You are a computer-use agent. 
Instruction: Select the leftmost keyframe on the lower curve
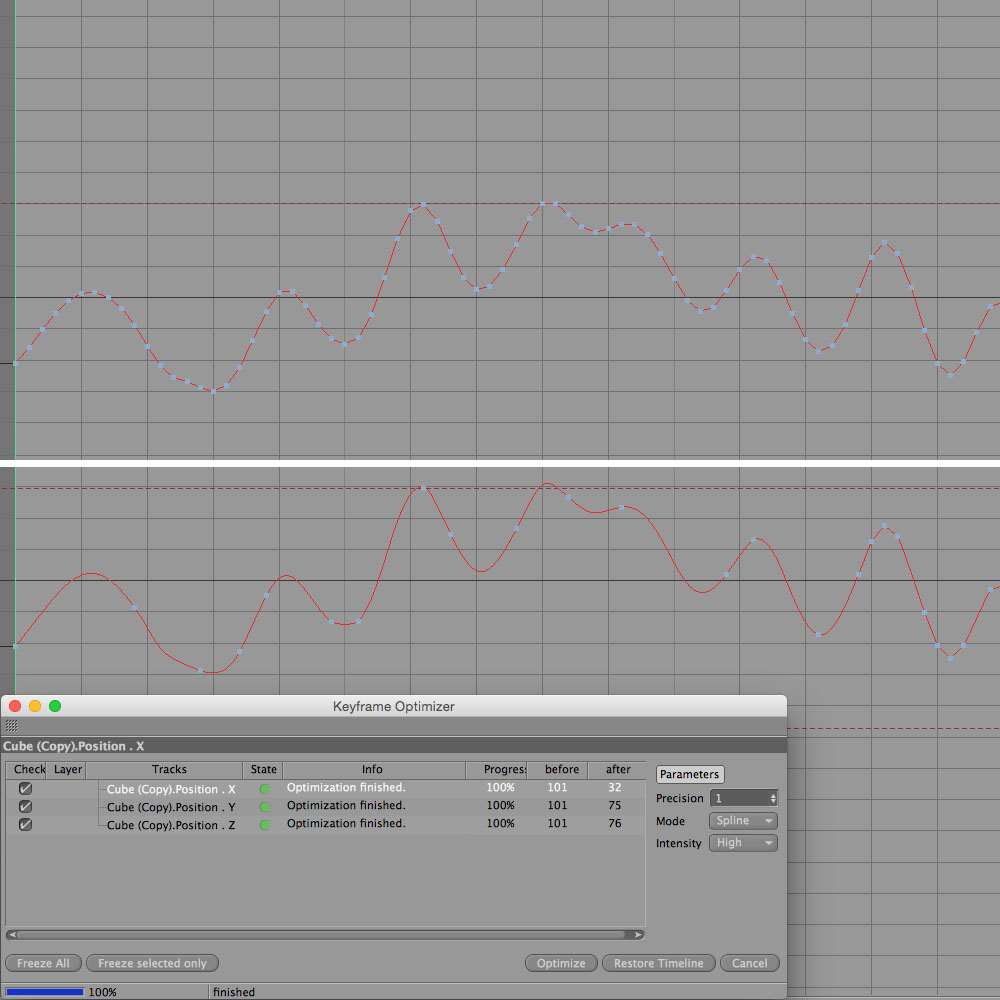(15, 646)
